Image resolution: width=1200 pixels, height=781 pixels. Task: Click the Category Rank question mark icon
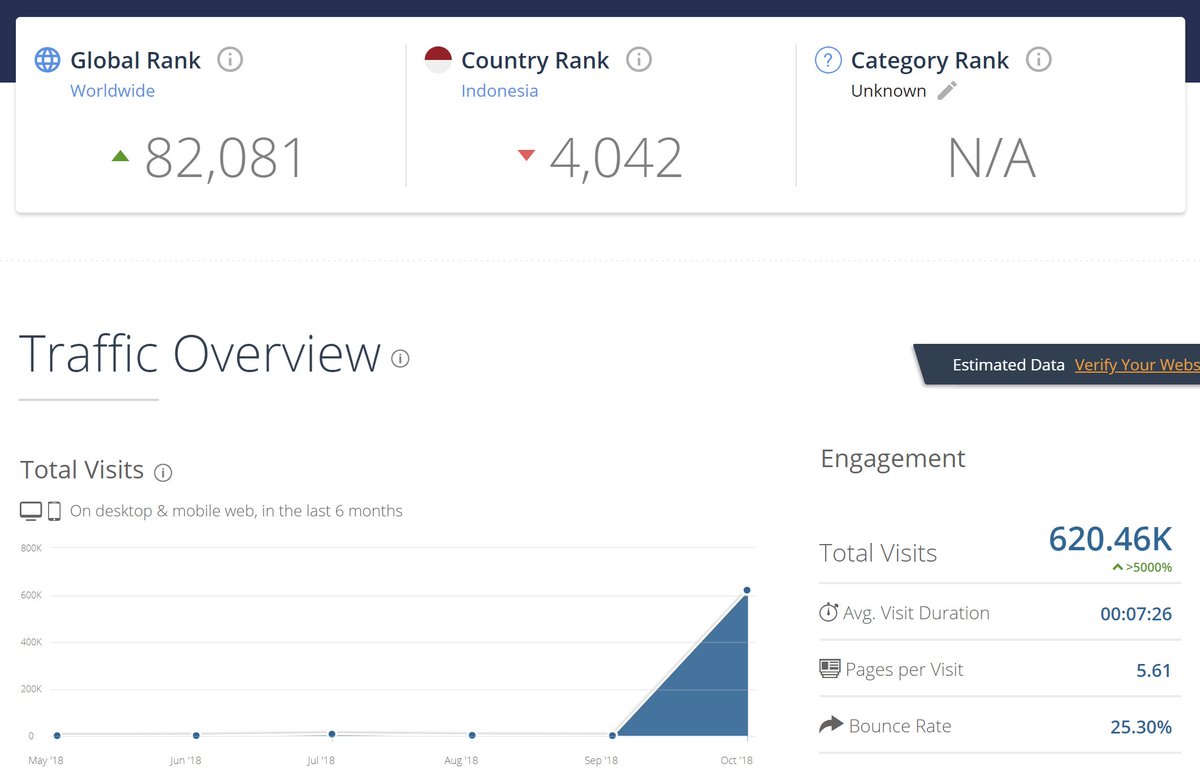click(828, 60)
